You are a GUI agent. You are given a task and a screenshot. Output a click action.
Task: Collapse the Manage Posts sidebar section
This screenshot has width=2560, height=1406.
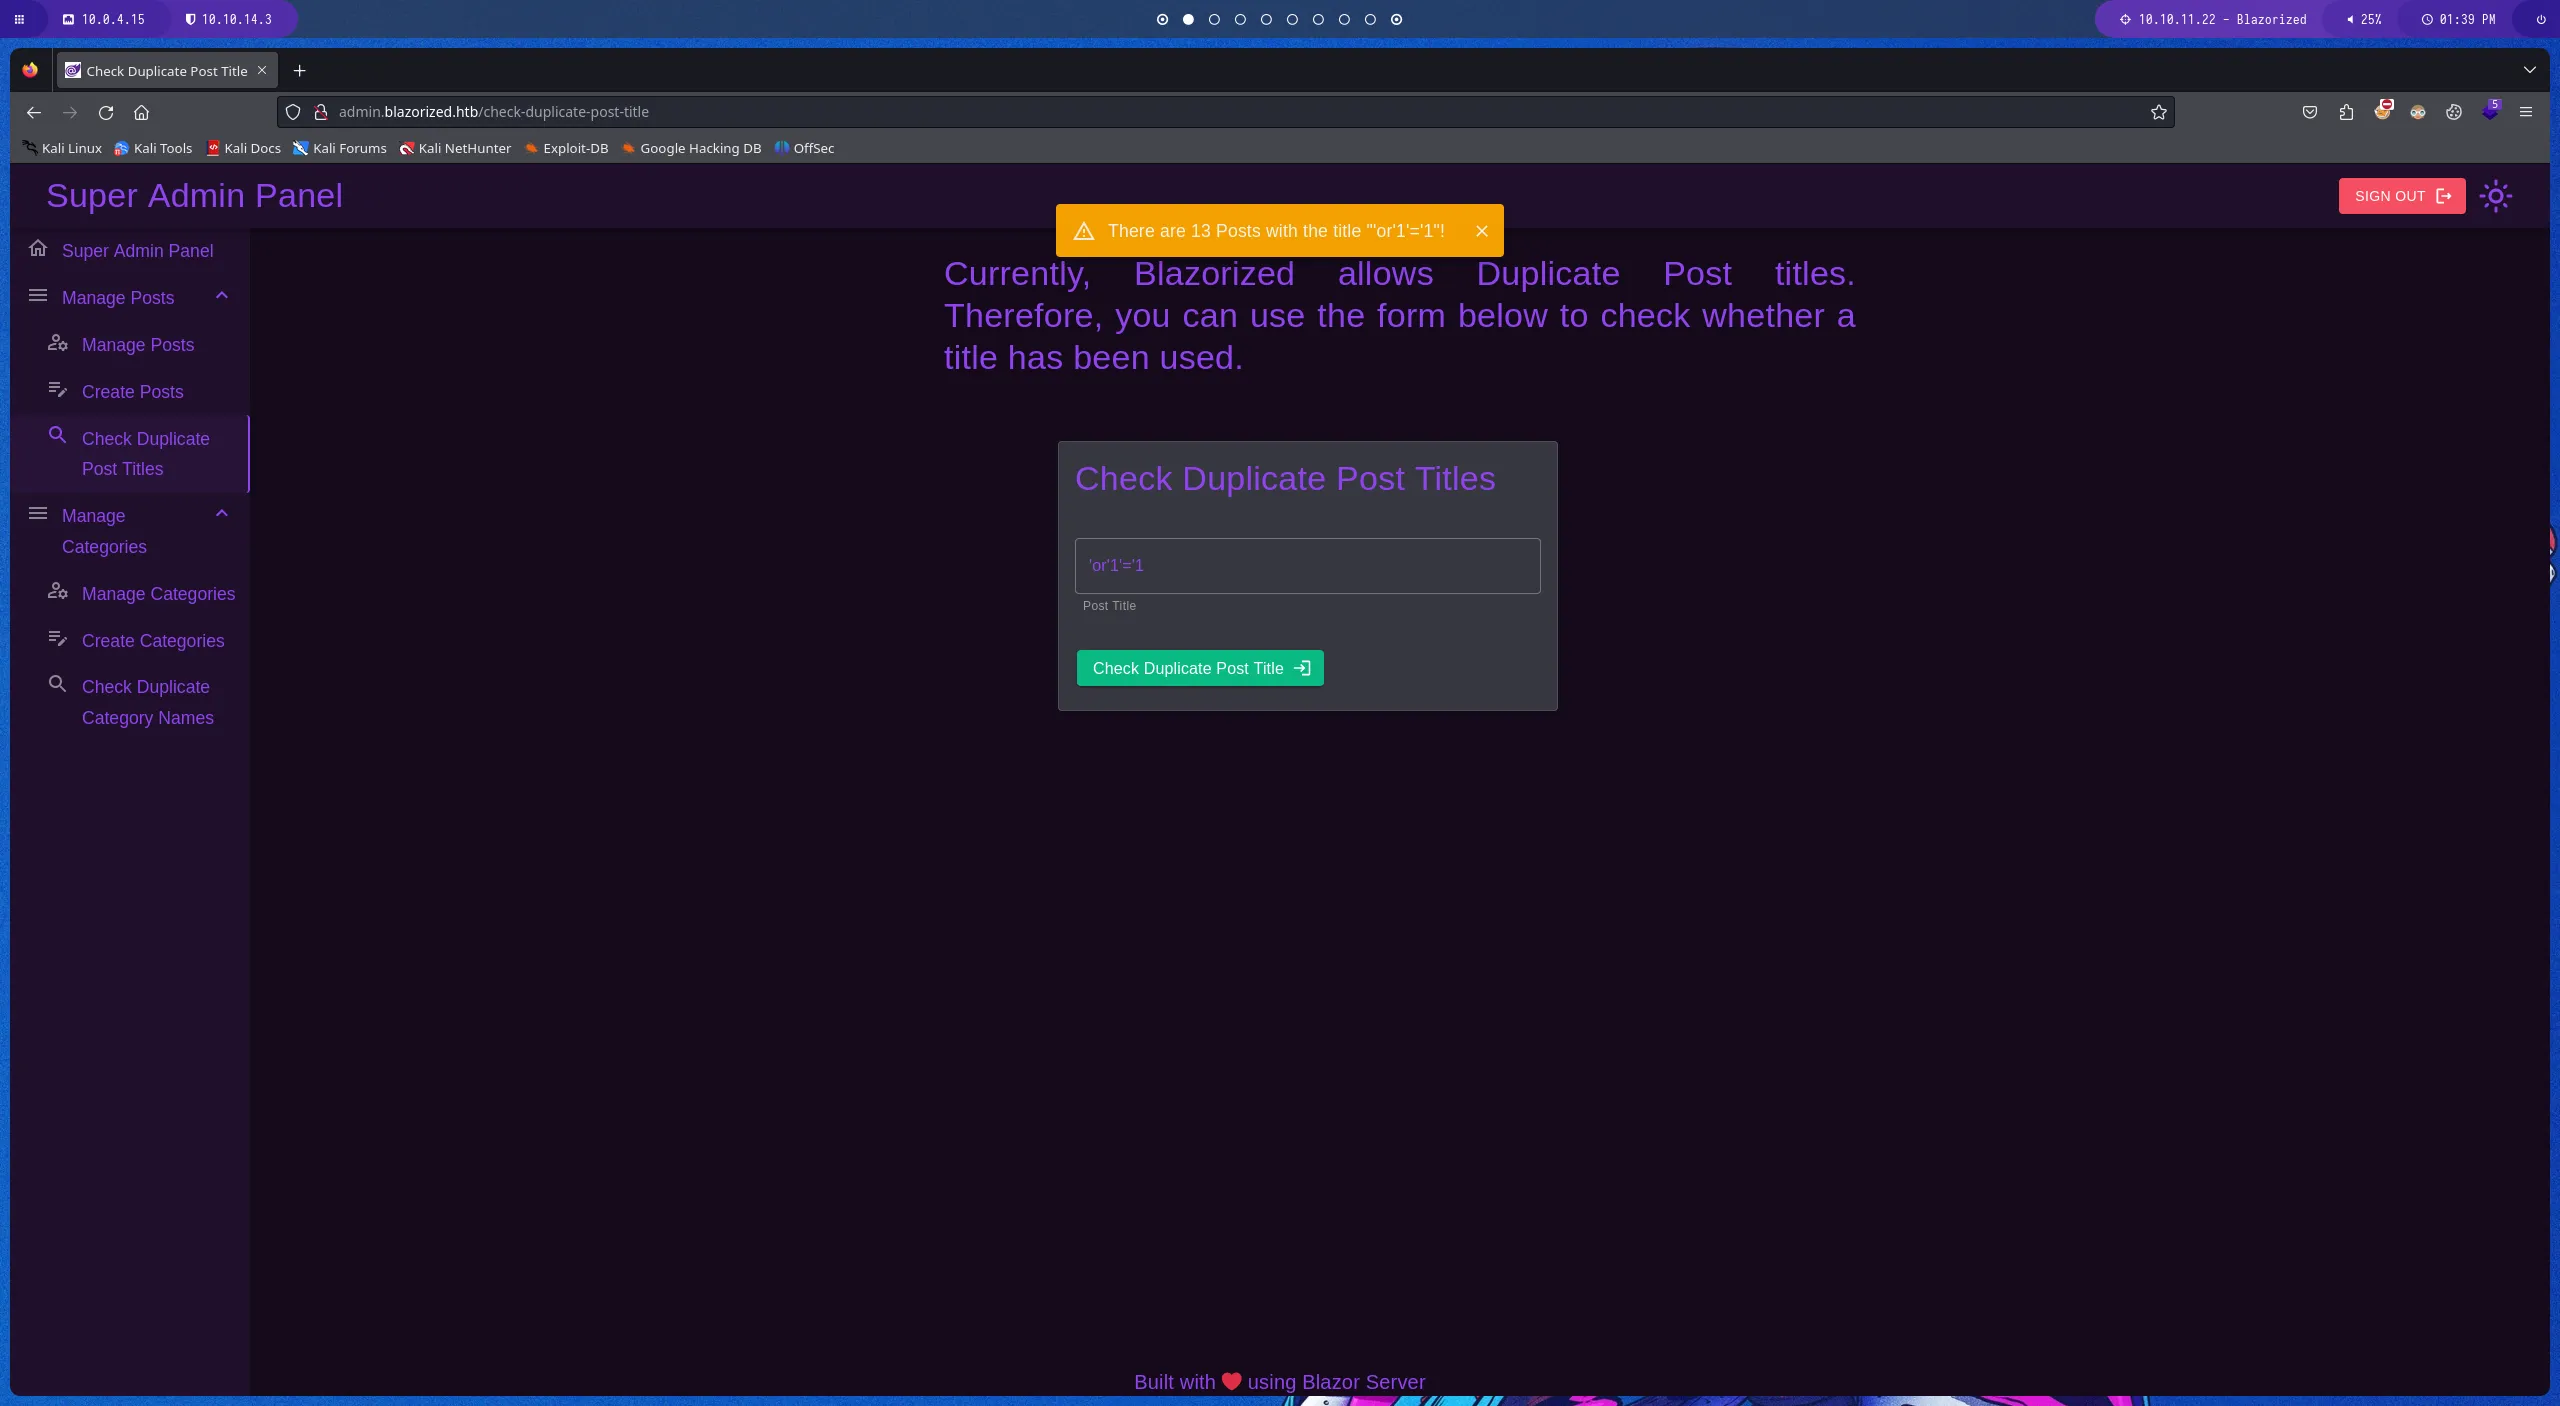pos(222,296)
